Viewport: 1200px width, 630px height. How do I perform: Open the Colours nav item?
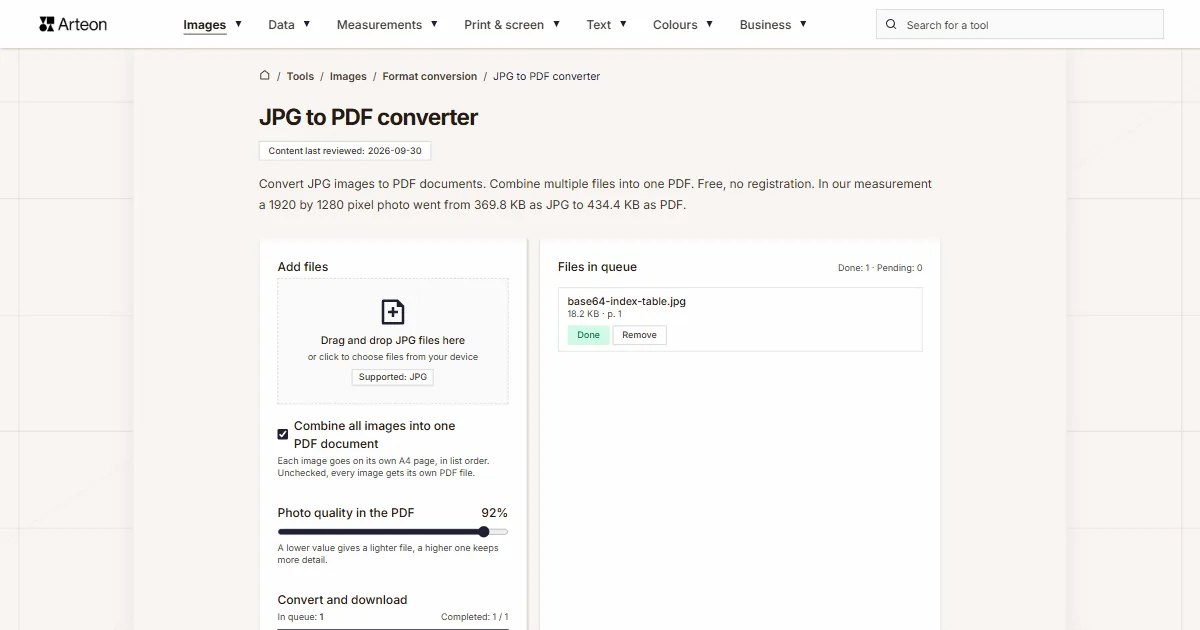pos(675,25)
